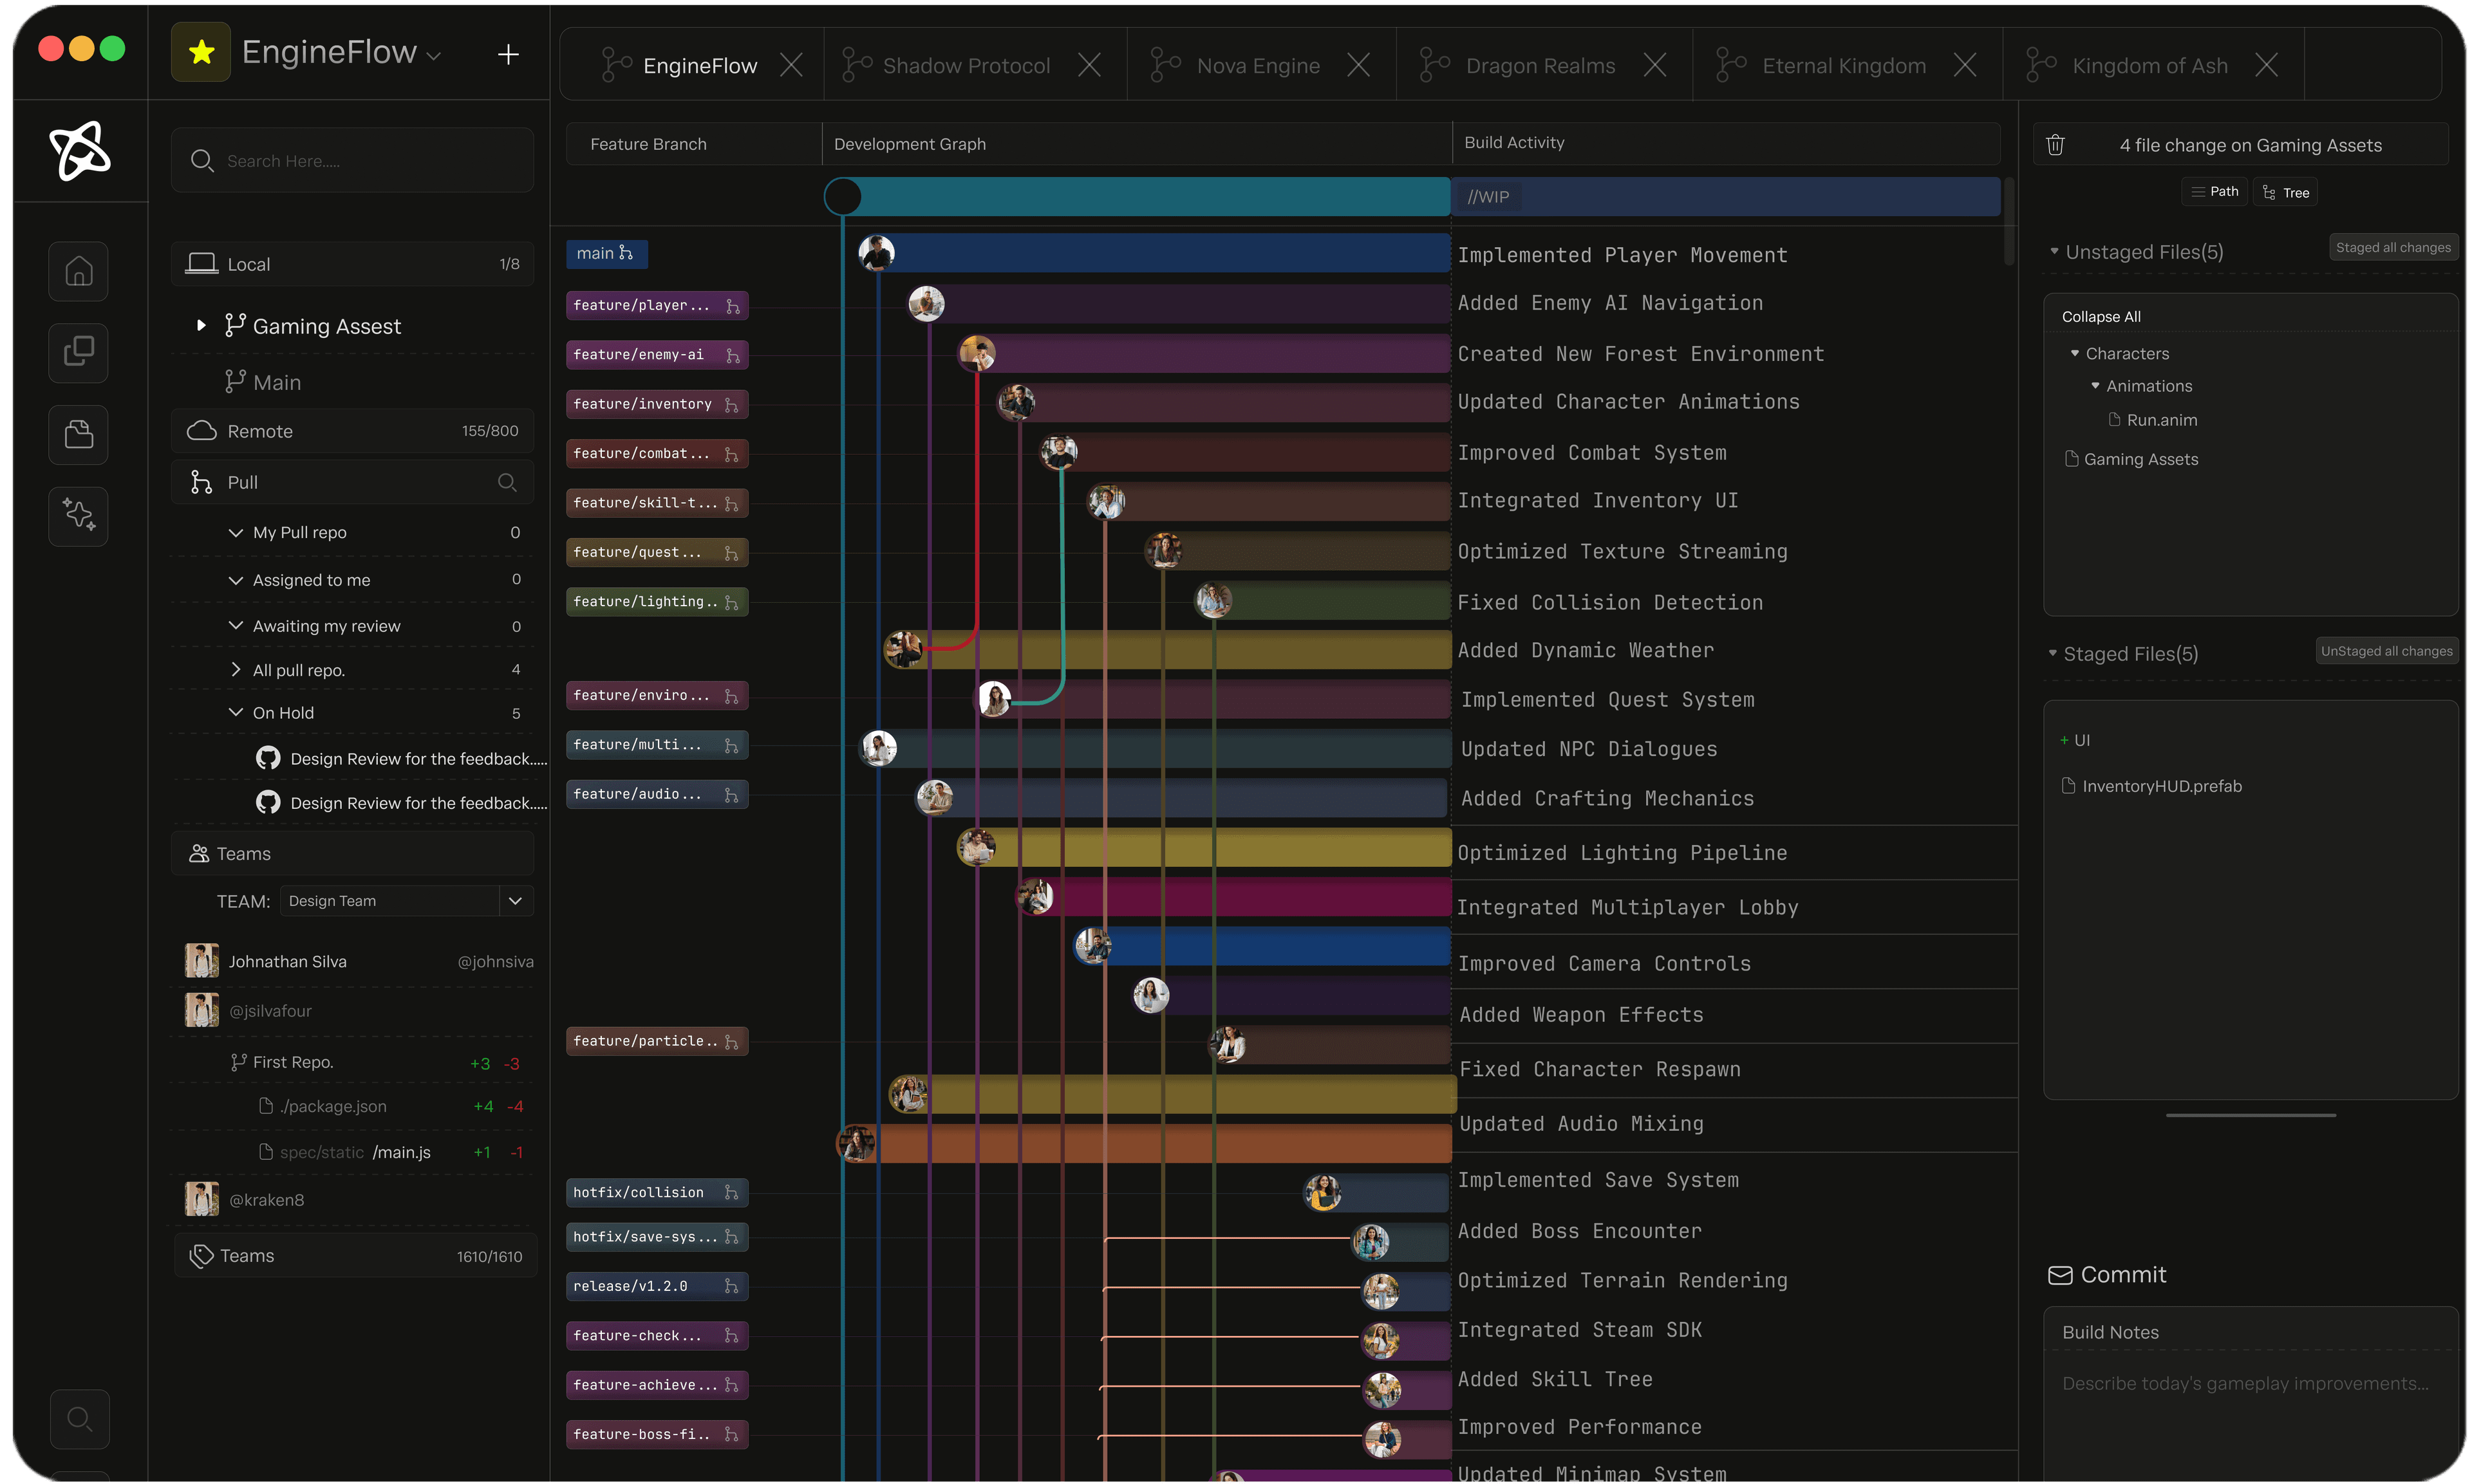Click search icon in the Pull row
Viewport: 2472px width, 1484px height.
click(507, 482)
